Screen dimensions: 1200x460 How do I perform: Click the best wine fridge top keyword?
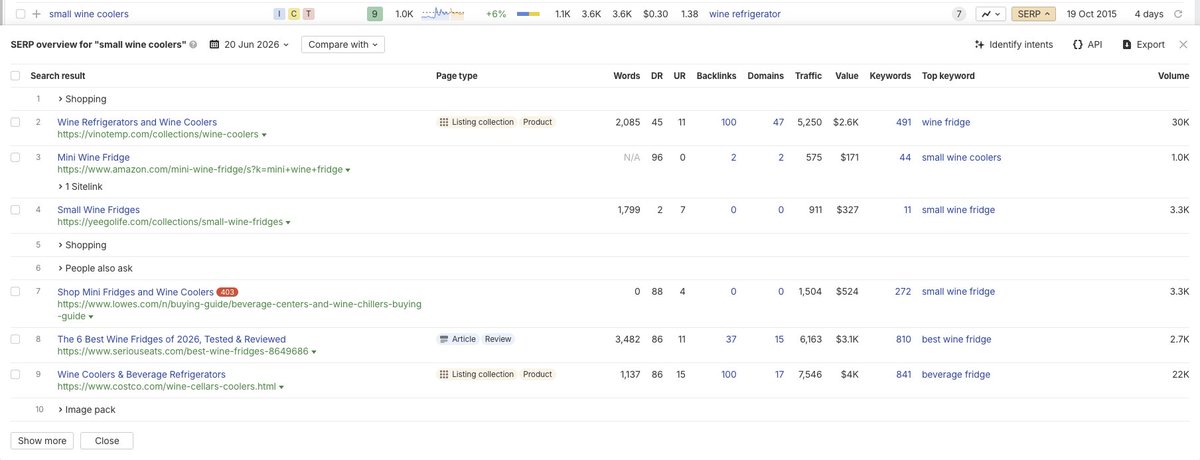click(957, 339)
